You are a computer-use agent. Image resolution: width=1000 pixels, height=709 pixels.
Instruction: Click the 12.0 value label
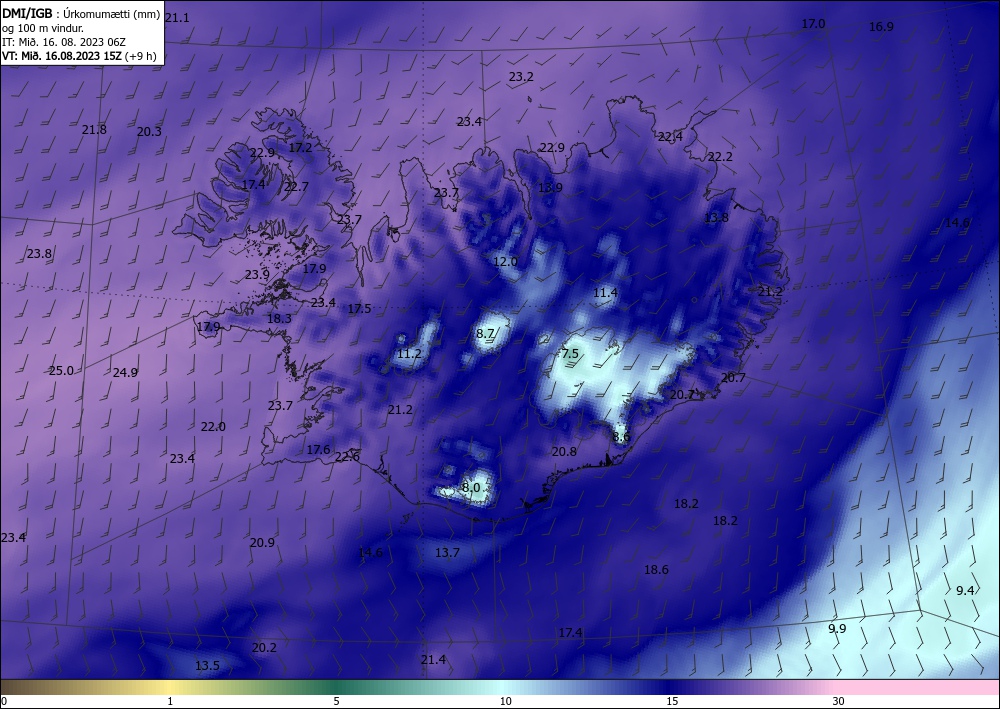[x=505, y=261]
